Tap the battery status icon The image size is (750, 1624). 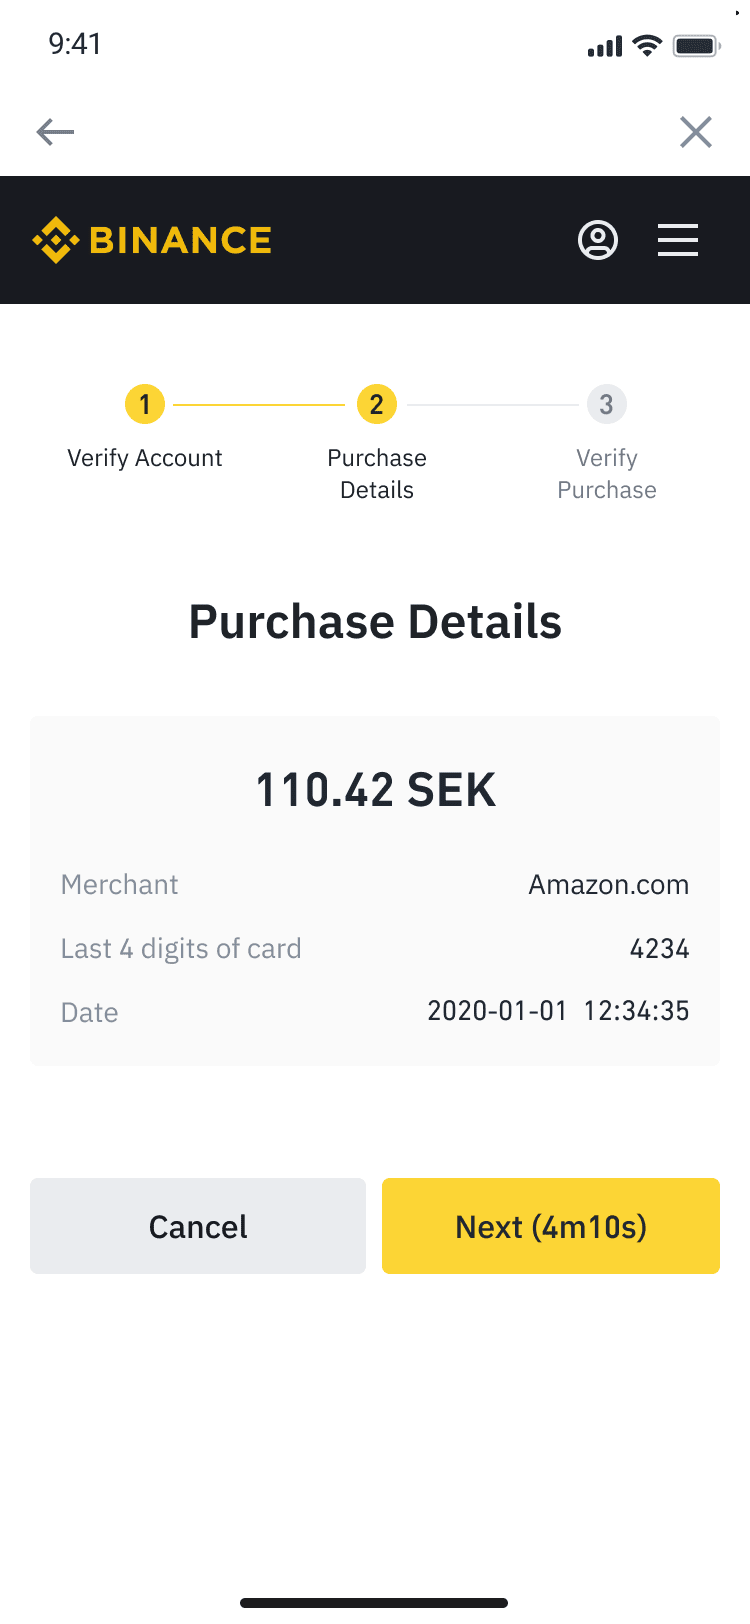697,45
